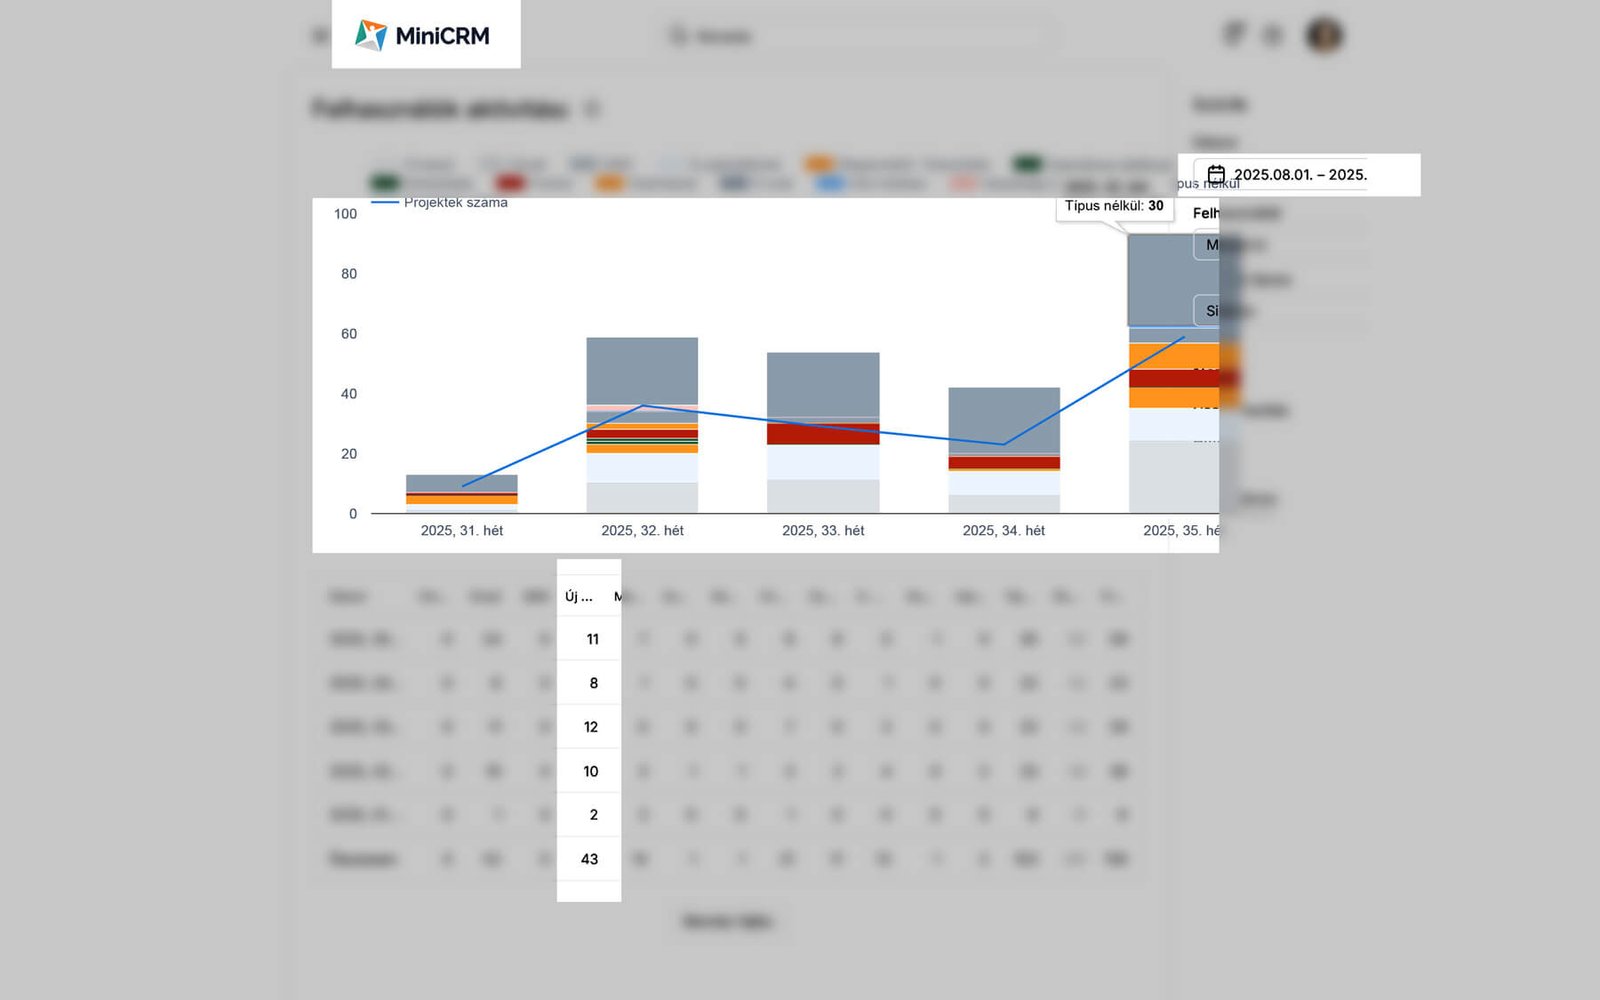Open the user profile avatar menu

tap(1324, 35)
